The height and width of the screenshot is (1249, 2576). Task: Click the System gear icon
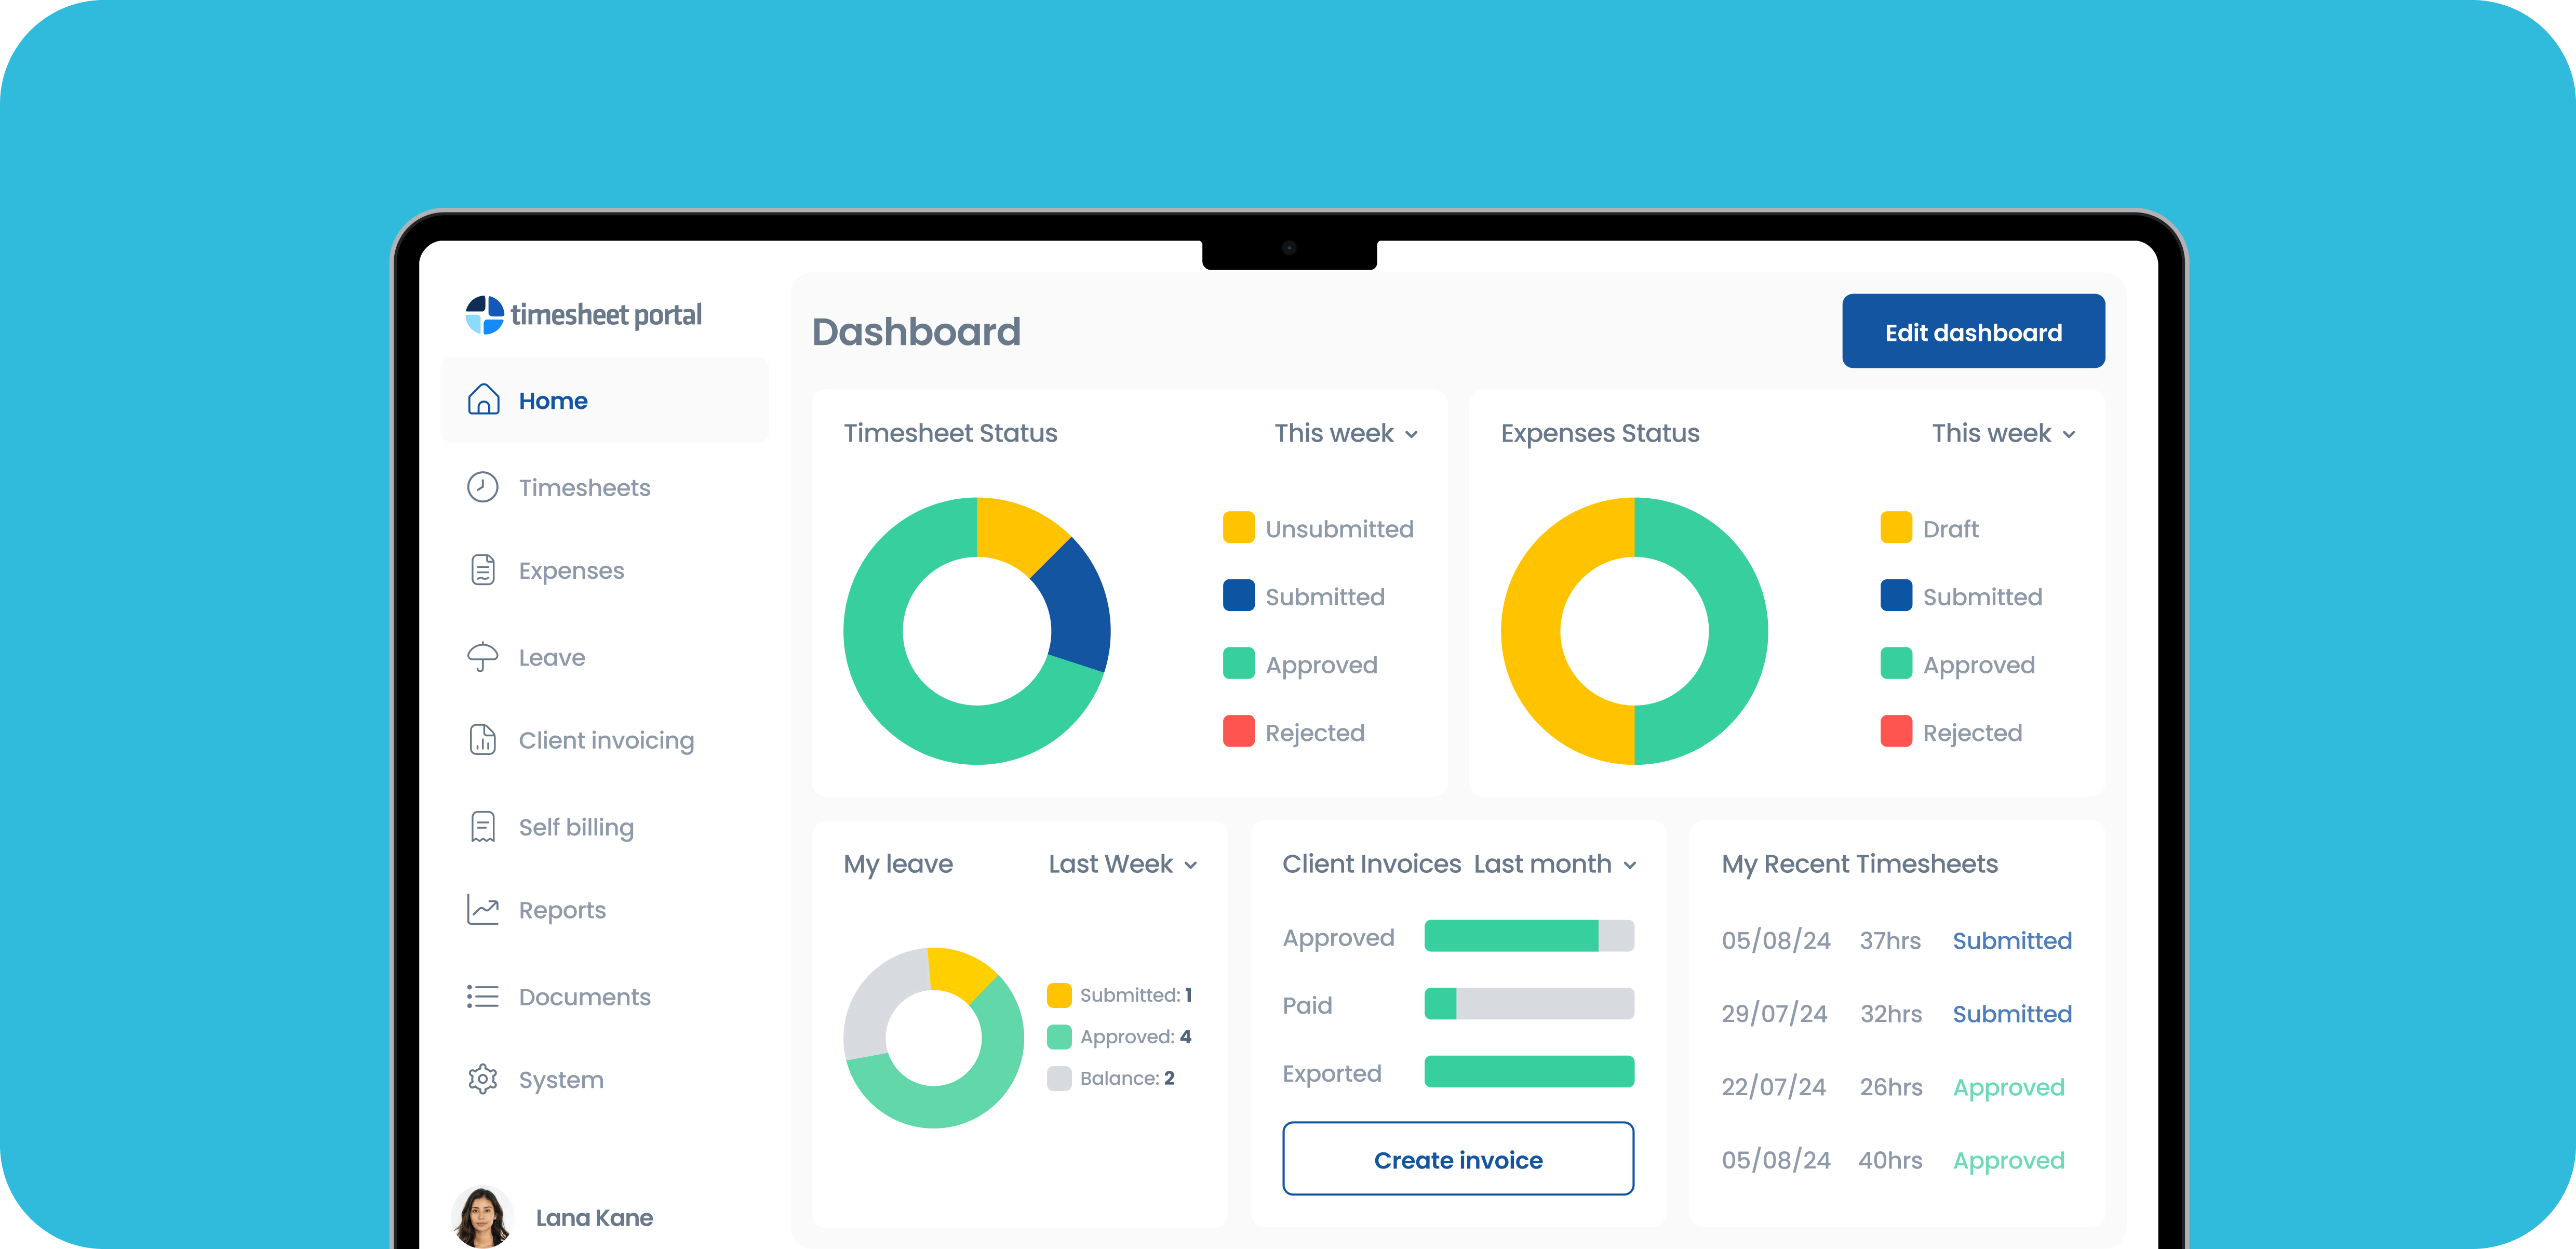click(483, 1080)
